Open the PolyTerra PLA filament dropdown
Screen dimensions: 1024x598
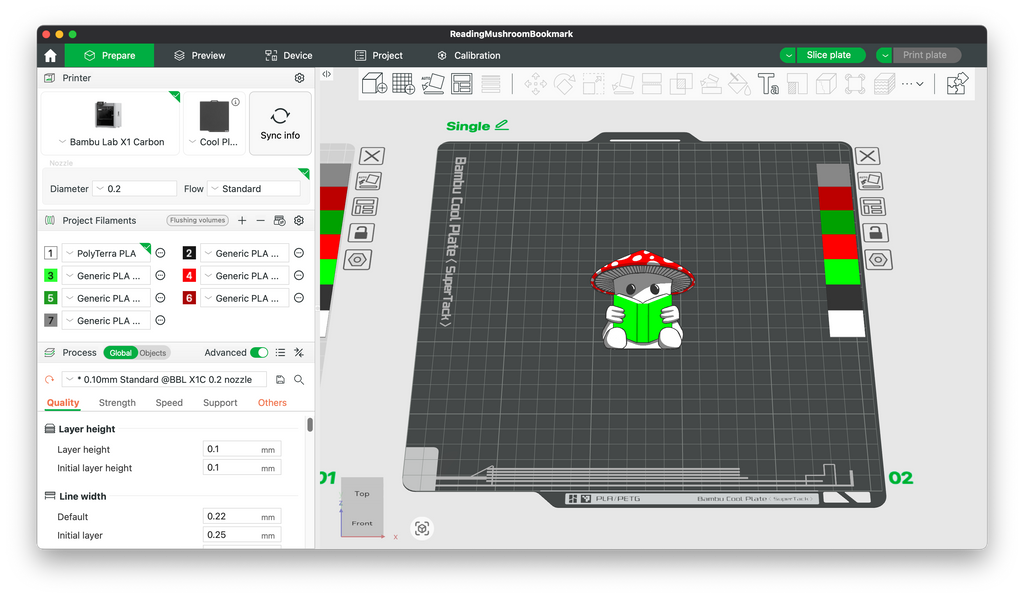[x=106, y=253]
